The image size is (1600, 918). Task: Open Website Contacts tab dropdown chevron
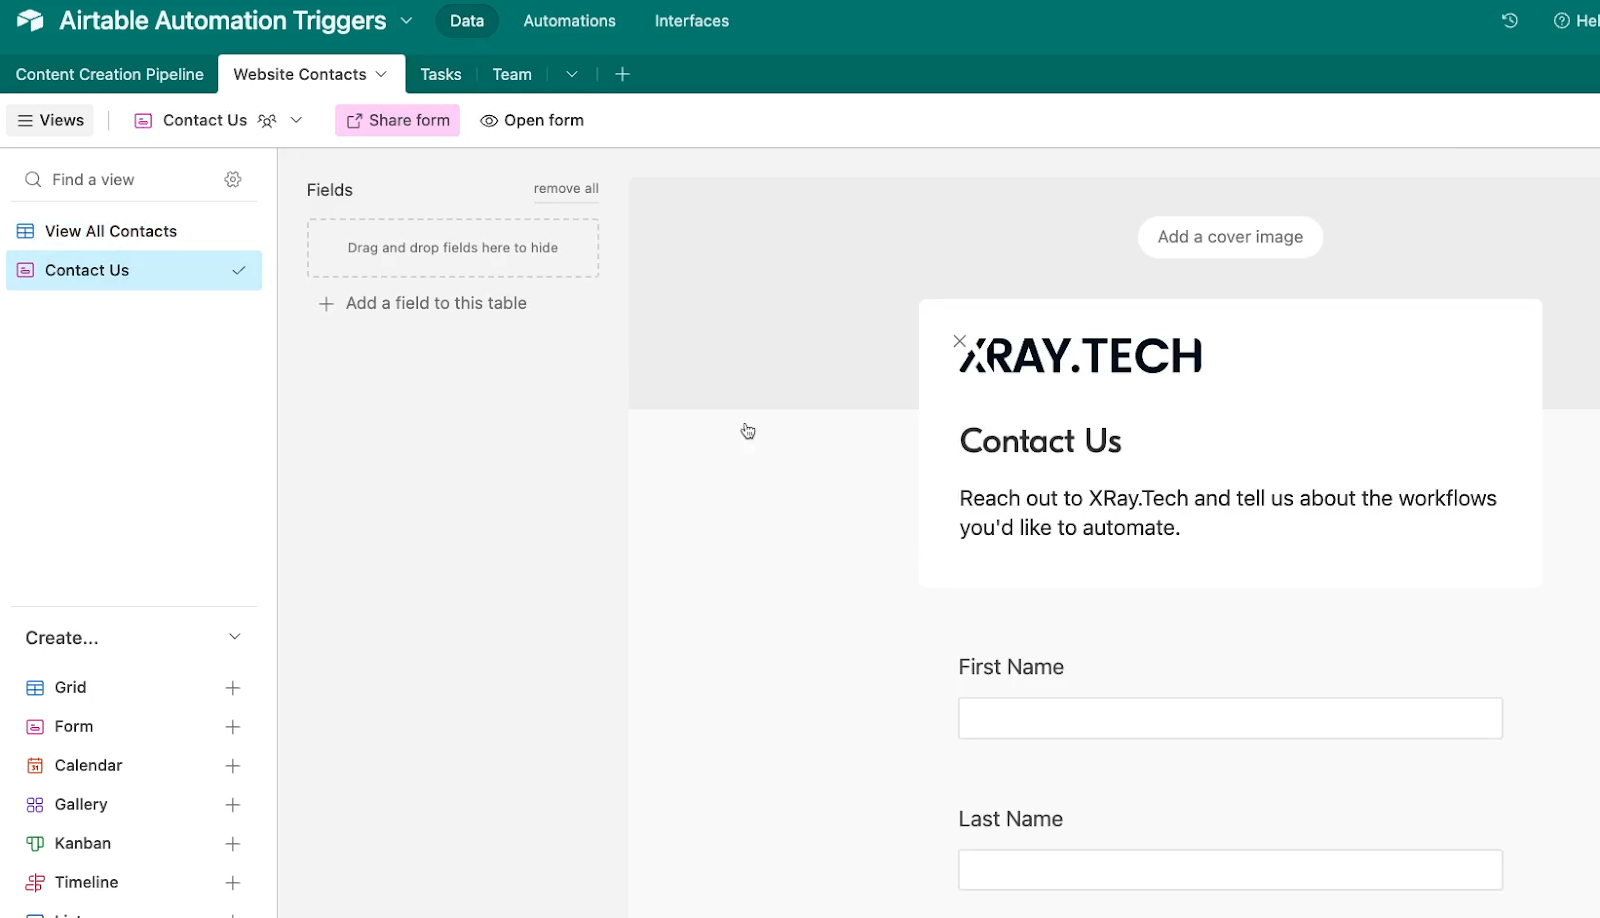point(381,74)
